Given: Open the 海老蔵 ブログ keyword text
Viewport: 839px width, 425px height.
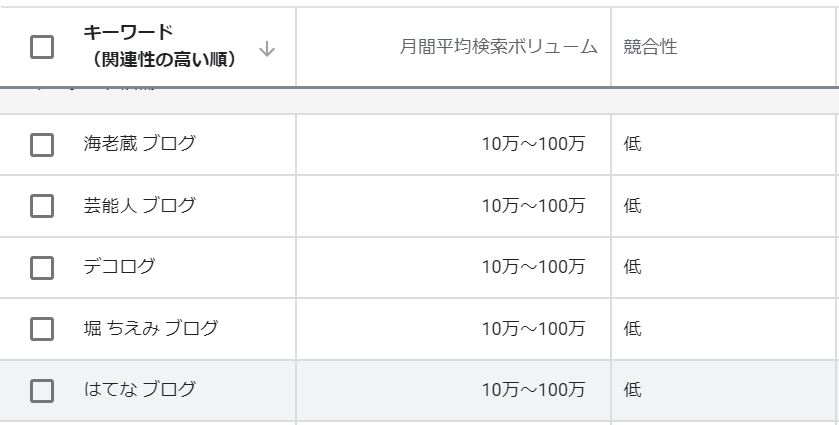Looking at the screenshot, I should click(x=140, y=144).
